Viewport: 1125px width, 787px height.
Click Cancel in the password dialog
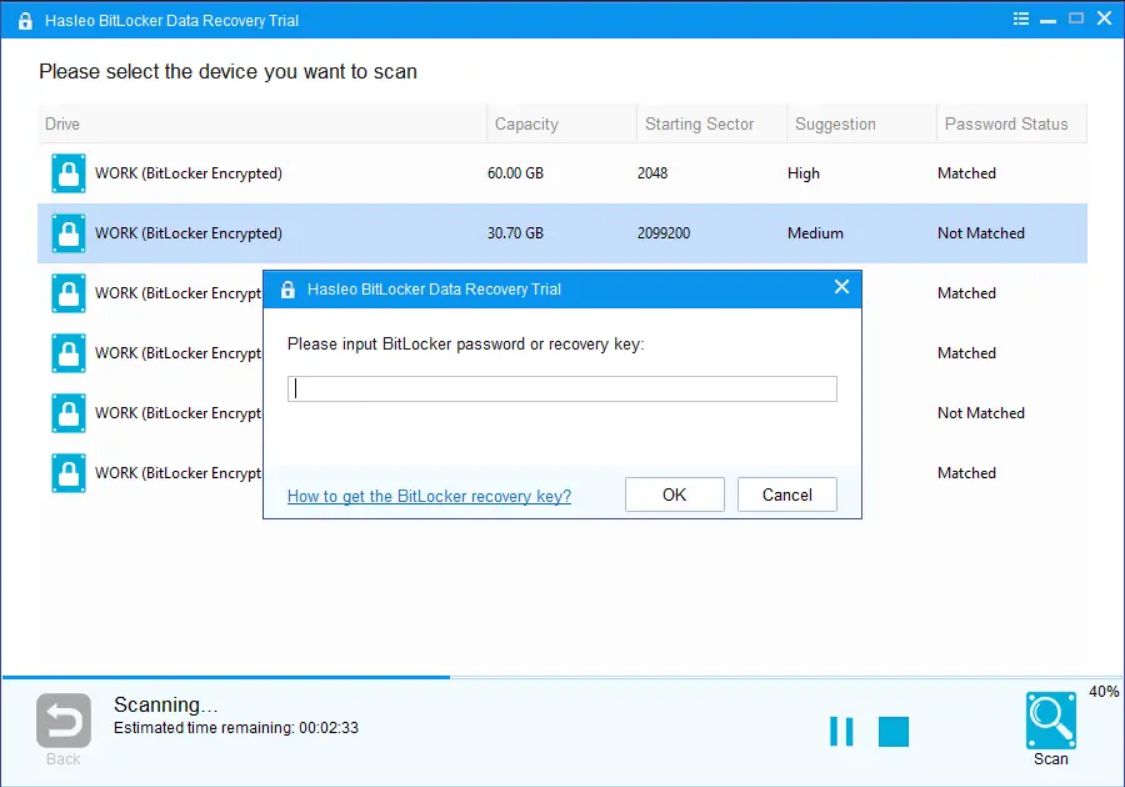coord(787,494)
